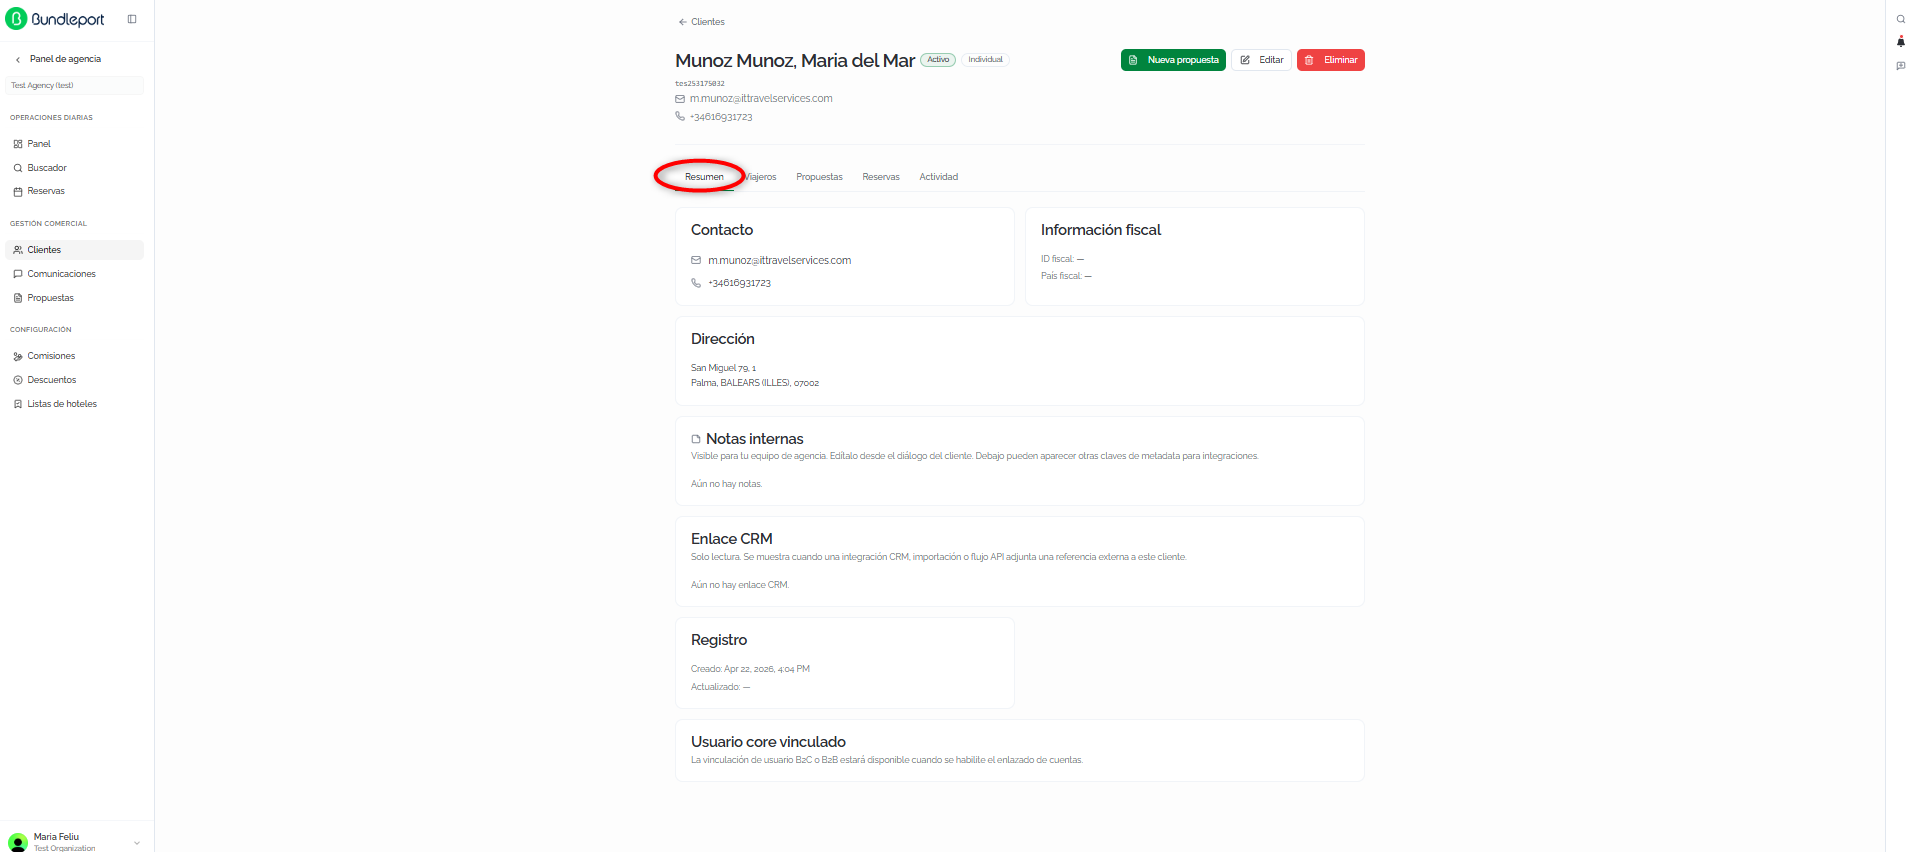
Task: Click the back arrow beside Panel de agencia
Action: tap(18, 60)
